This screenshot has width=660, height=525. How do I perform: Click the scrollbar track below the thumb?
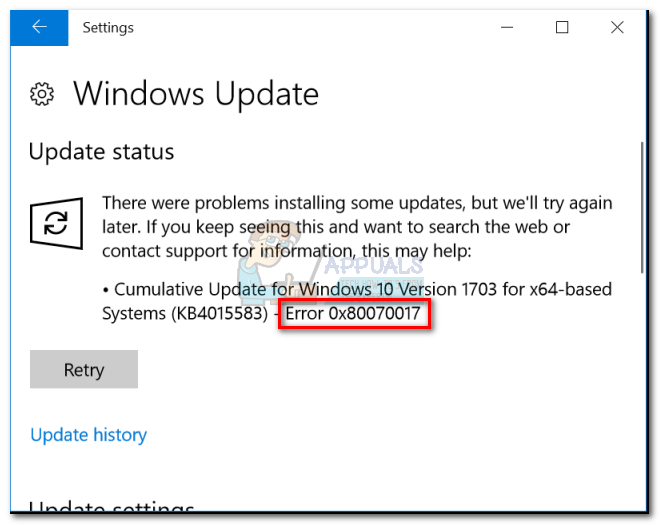point(641,400)
